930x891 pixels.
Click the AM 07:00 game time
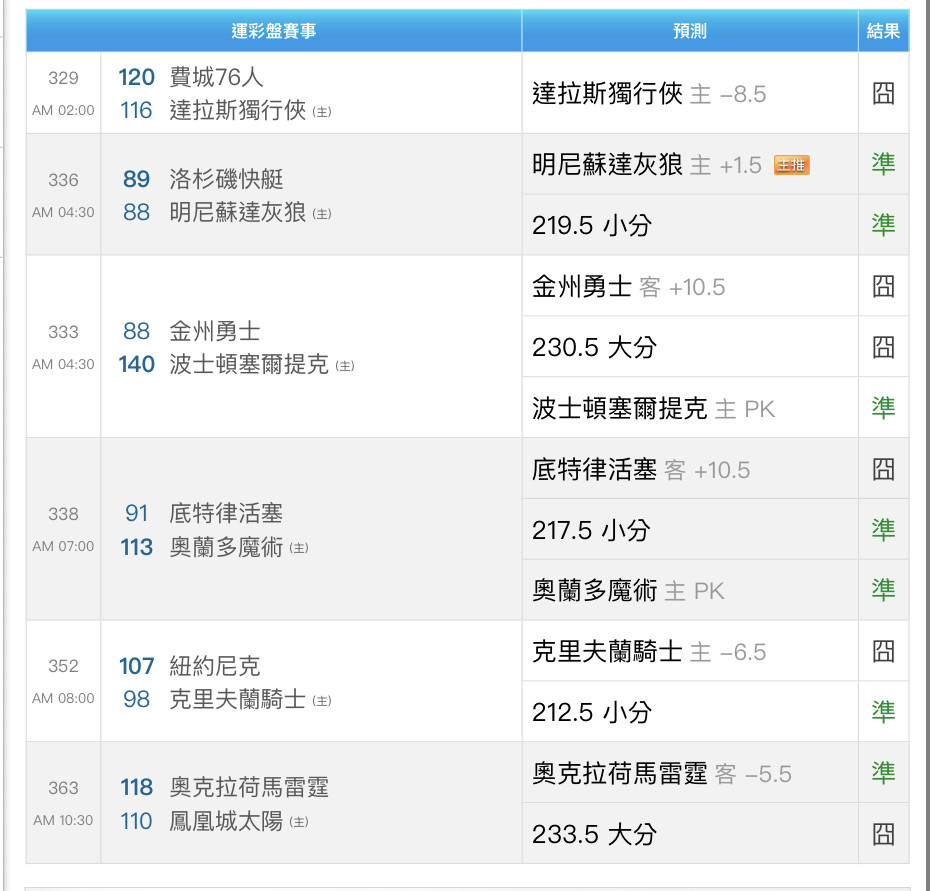tap(63, 546)
